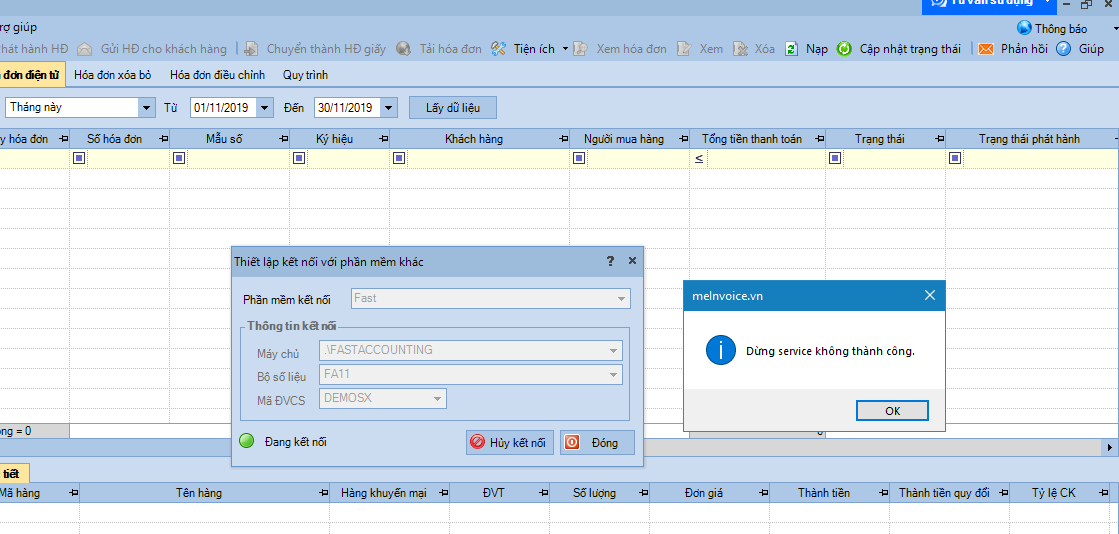The height and width of the screenshot is (534, 1119).
Task: Open the Từ date picker dropdown
Action: coord(264,107)
